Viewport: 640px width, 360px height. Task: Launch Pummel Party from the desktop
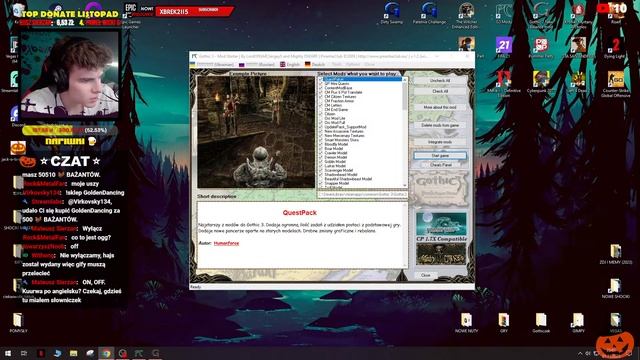click(x=541, y=47)
